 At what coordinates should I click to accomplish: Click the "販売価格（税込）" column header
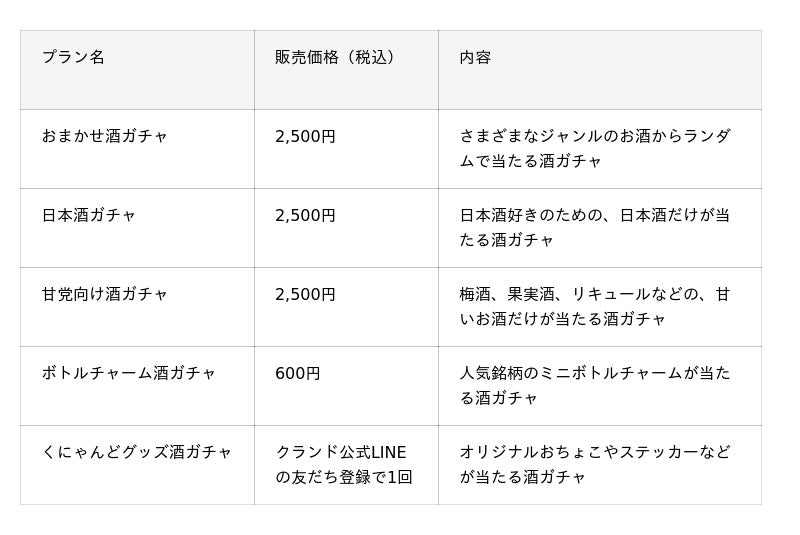pos(339,57)
